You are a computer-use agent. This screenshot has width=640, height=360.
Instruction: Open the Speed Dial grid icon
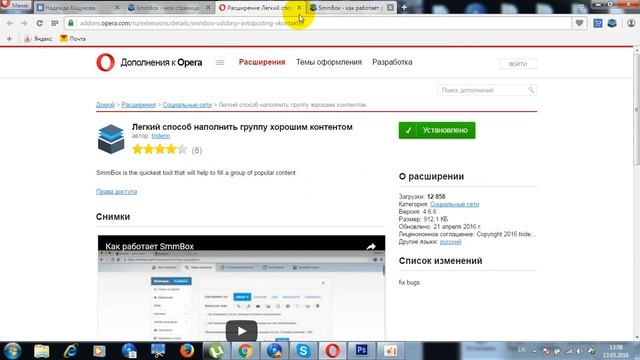pyautogui.click(x=55, y=23)
